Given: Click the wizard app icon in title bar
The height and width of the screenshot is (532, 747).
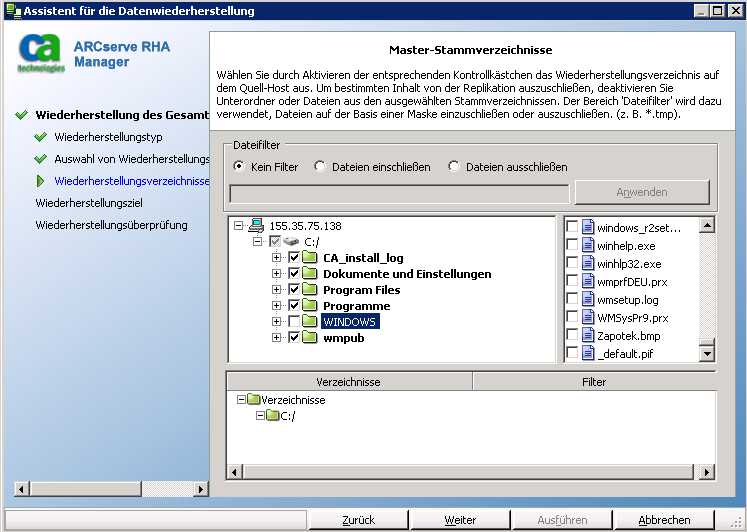Looking at the screenshot, I should coord(13,11).
